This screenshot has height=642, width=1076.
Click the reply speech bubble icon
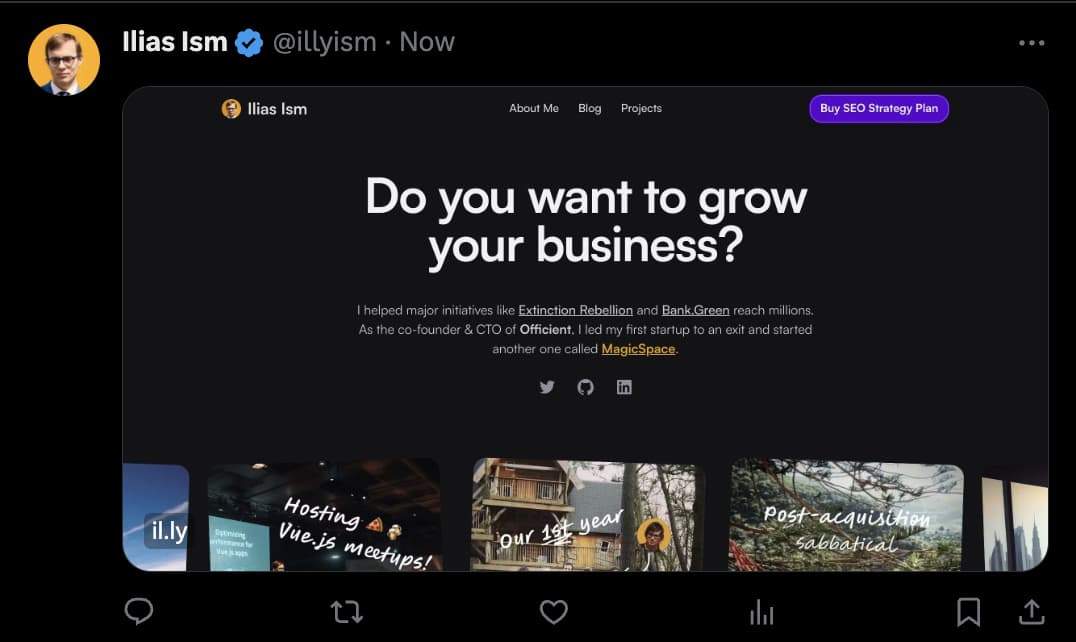click(x=139, y=611)
